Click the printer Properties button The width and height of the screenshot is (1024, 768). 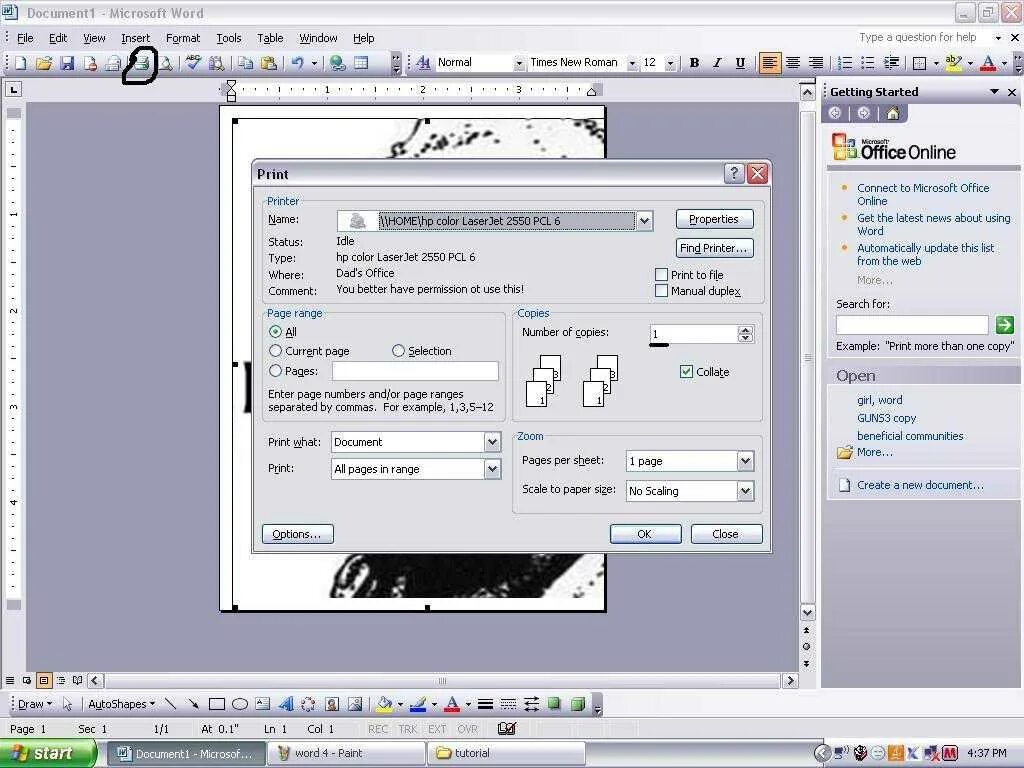pos(714,219)
